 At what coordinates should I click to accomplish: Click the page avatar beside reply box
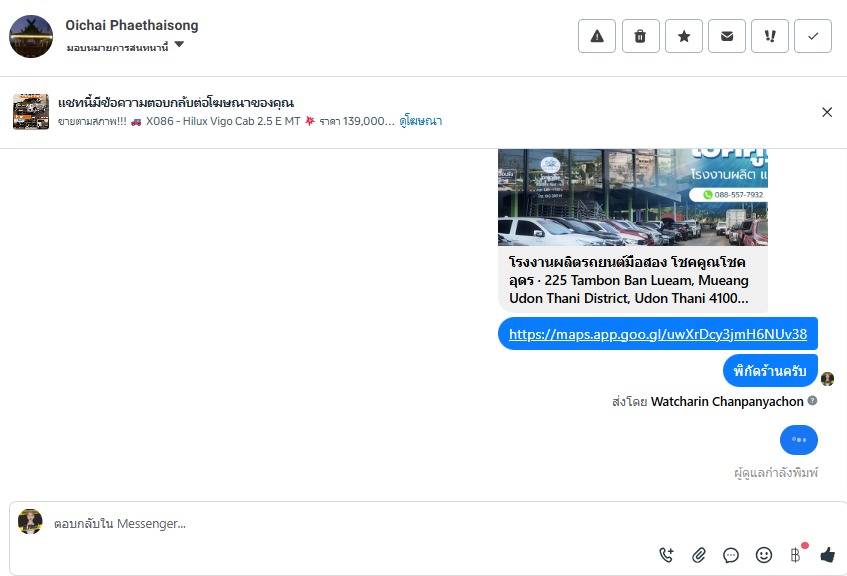pos(30,521)
